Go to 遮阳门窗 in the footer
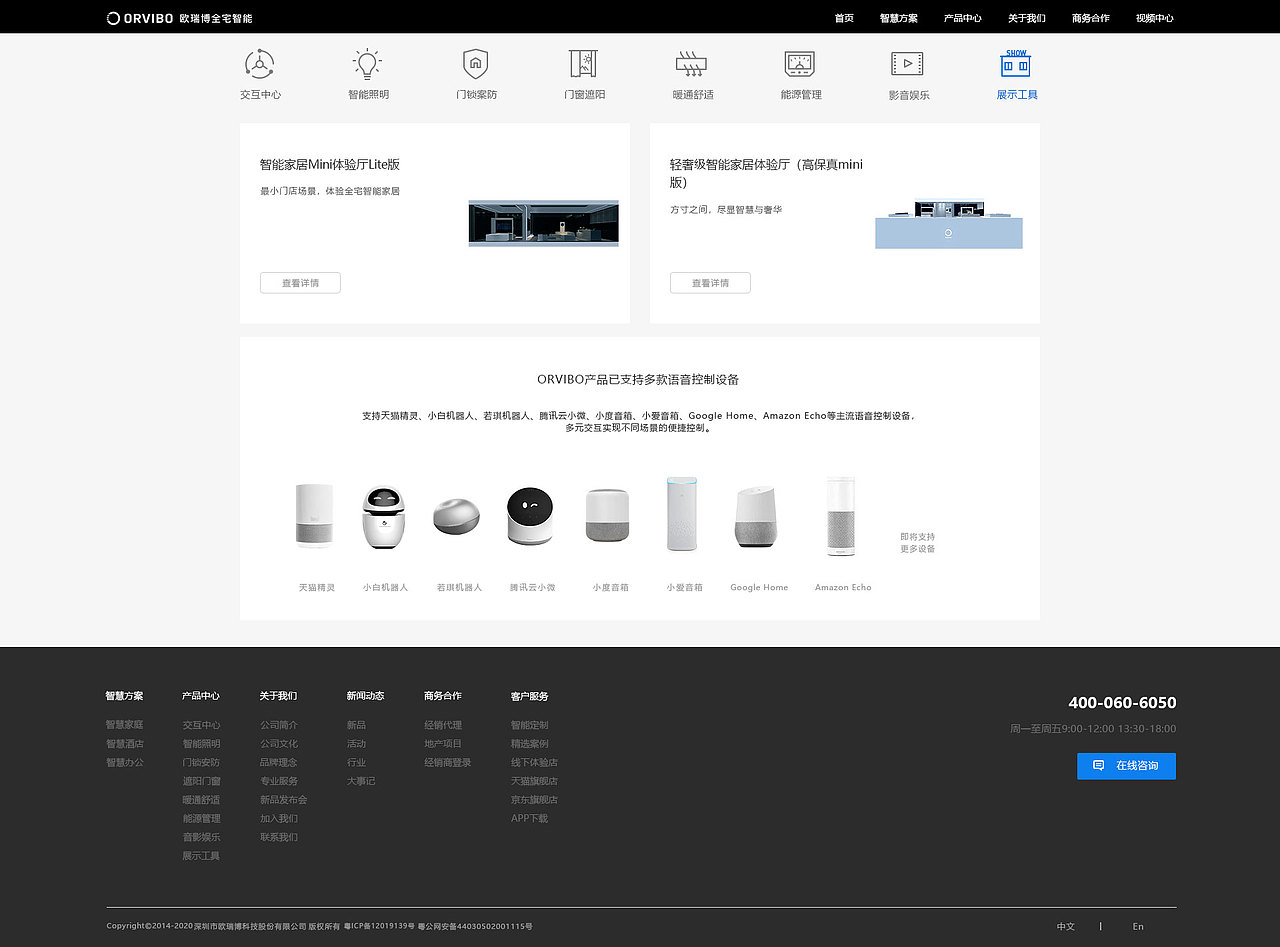1280x947 pixels. point(201,781)
